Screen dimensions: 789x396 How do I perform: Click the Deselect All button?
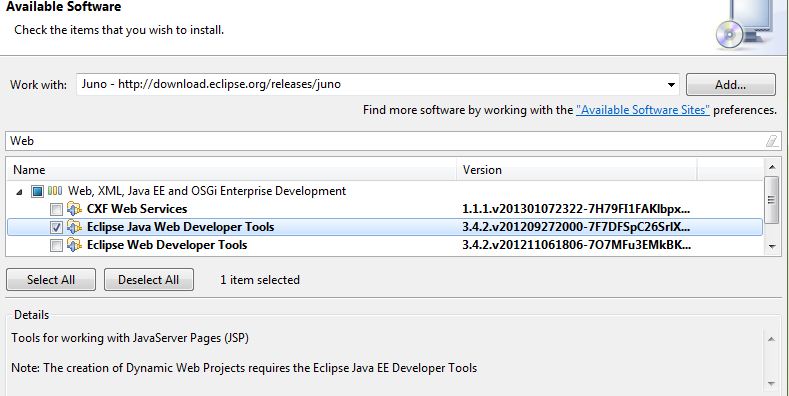tap(148, 280)
